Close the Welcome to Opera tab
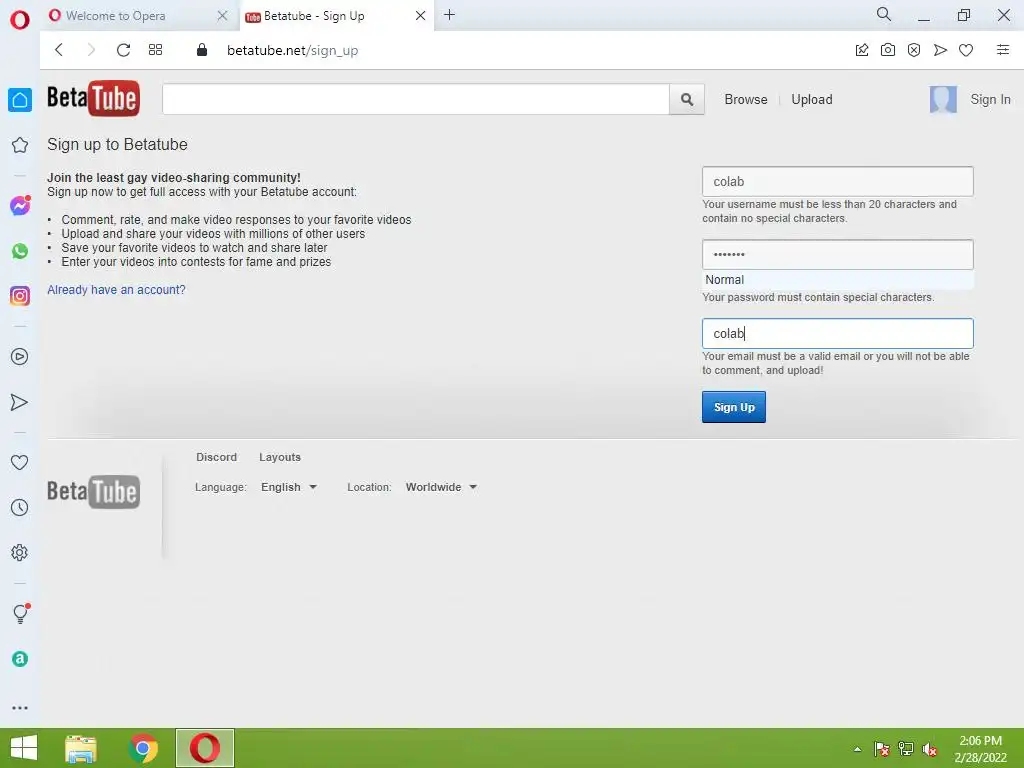The height and width of the screenshot is (768, 1024). click(x=222, y=16)
